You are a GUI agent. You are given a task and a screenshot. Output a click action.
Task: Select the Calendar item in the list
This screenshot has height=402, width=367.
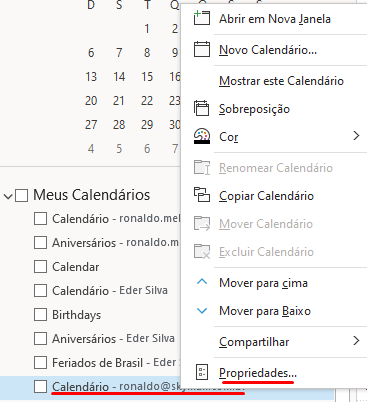(76, 267)
